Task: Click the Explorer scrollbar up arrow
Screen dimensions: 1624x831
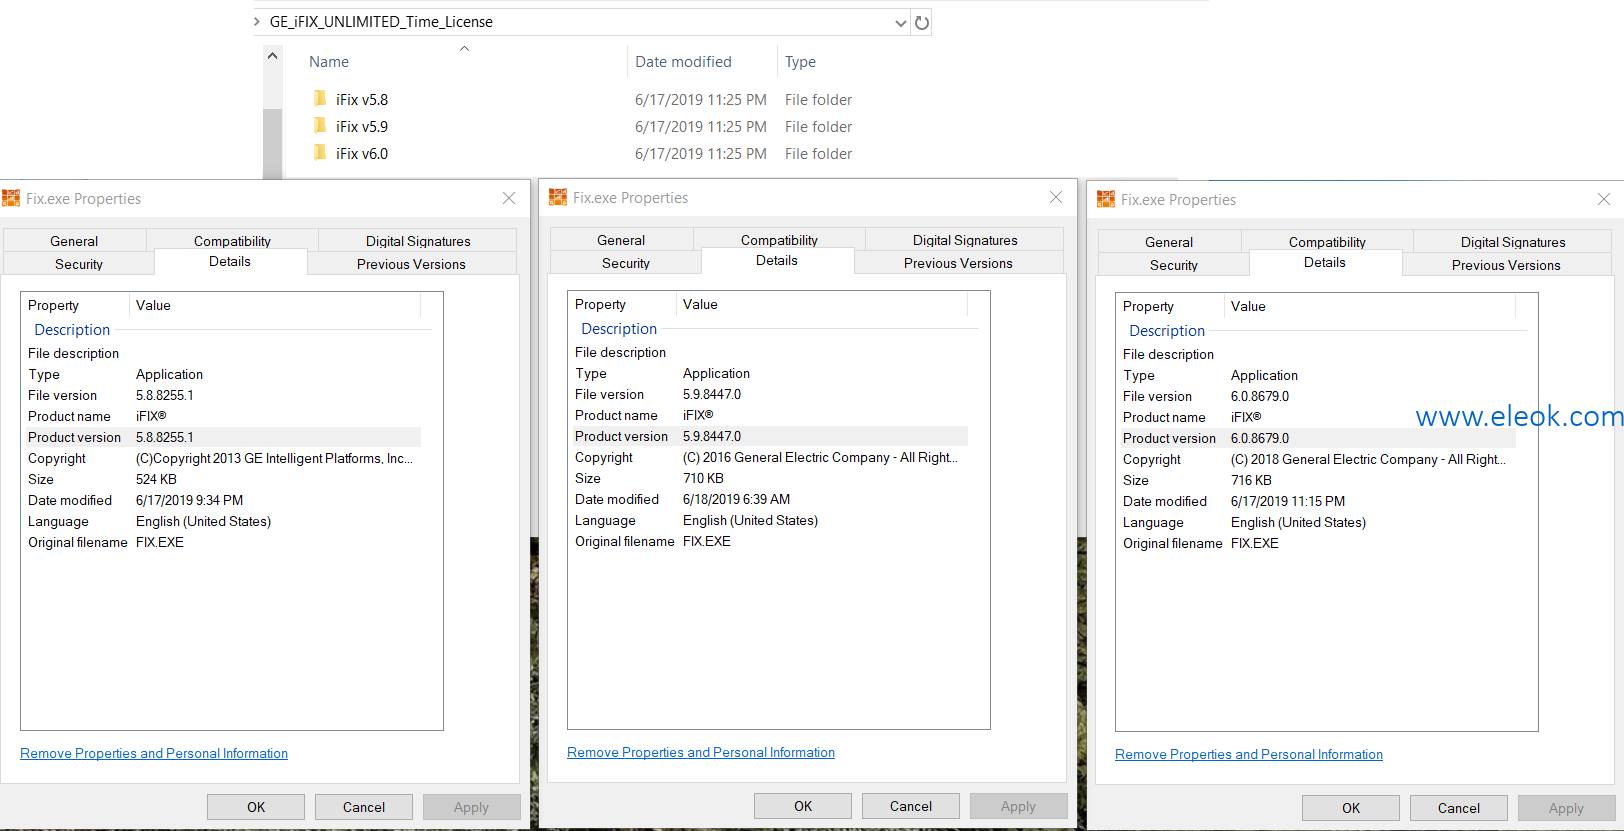Action: [272, 56]
